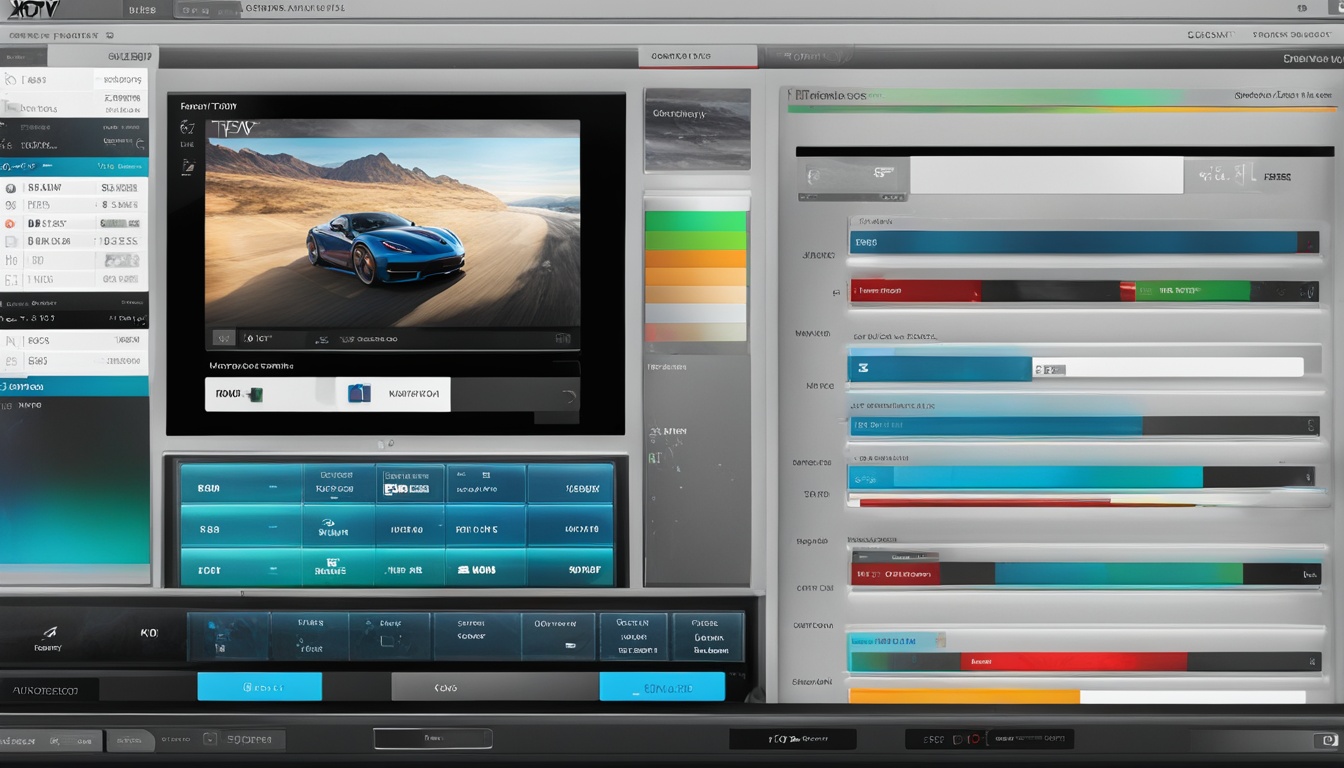Click the square-outline icon cell in dark toolbar
The image size is (1344, 768).
point(390,636)
